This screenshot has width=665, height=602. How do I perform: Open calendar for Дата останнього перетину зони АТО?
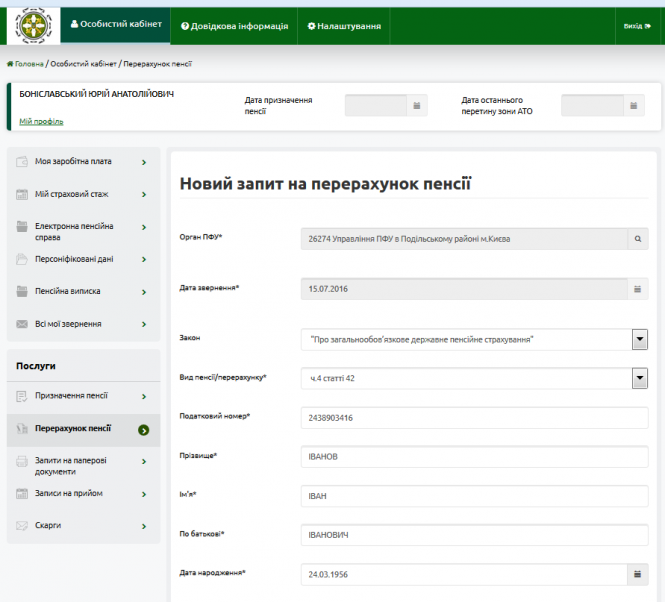[x=635, y=105]
